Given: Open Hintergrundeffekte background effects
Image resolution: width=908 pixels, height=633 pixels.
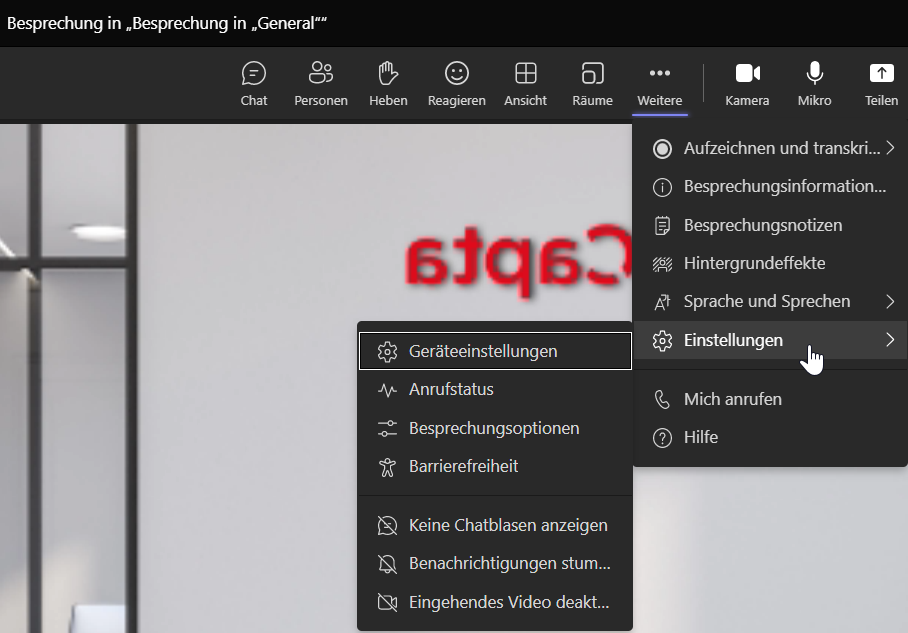Looking at the screenshot, I should tap(753, 263).
